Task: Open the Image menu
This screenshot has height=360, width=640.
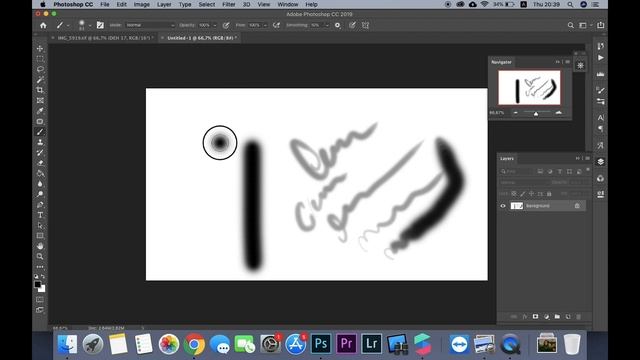Action: [142, 4]
